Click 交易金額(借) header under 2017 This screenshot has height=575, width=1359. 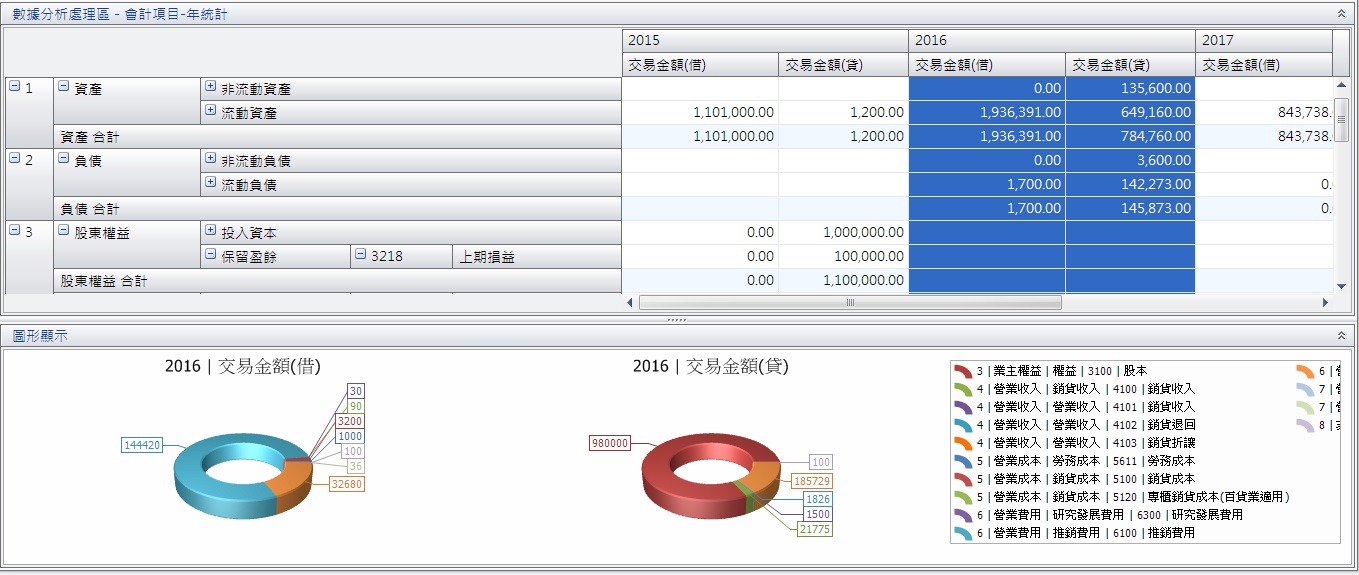(1264, 65)
